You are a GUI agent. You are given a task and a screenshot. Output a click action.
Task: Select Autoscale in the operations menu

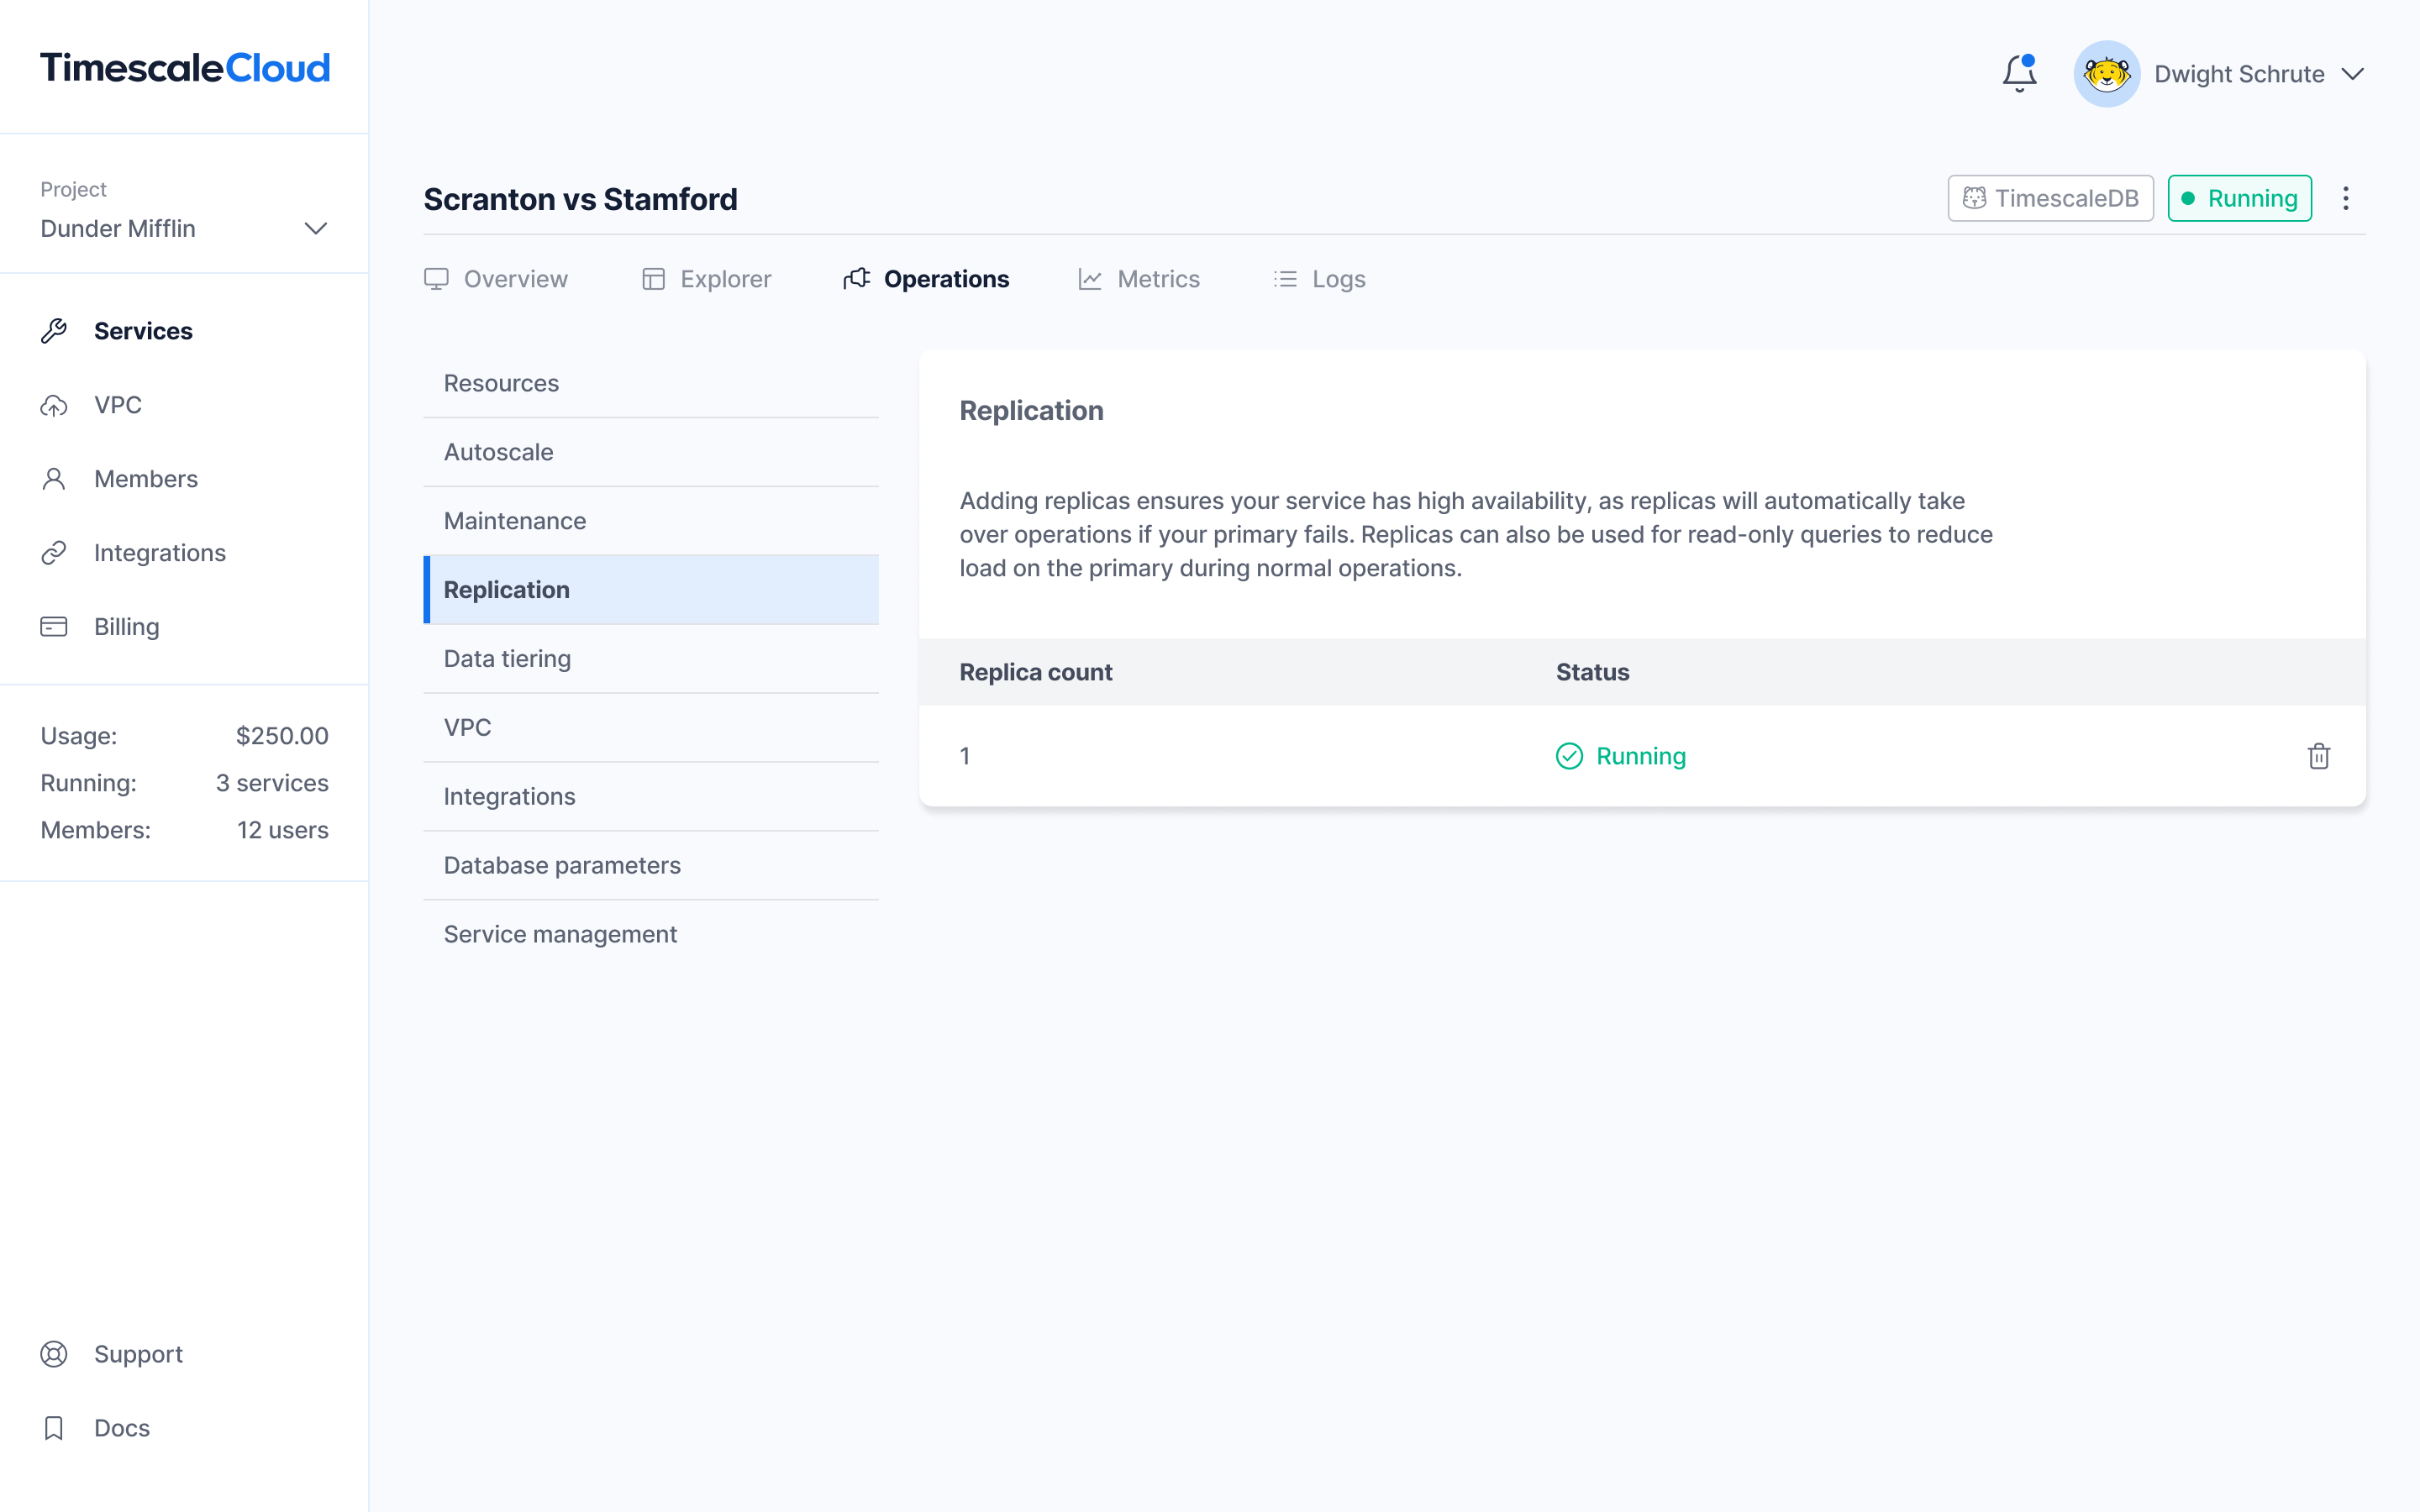(498, 452)
